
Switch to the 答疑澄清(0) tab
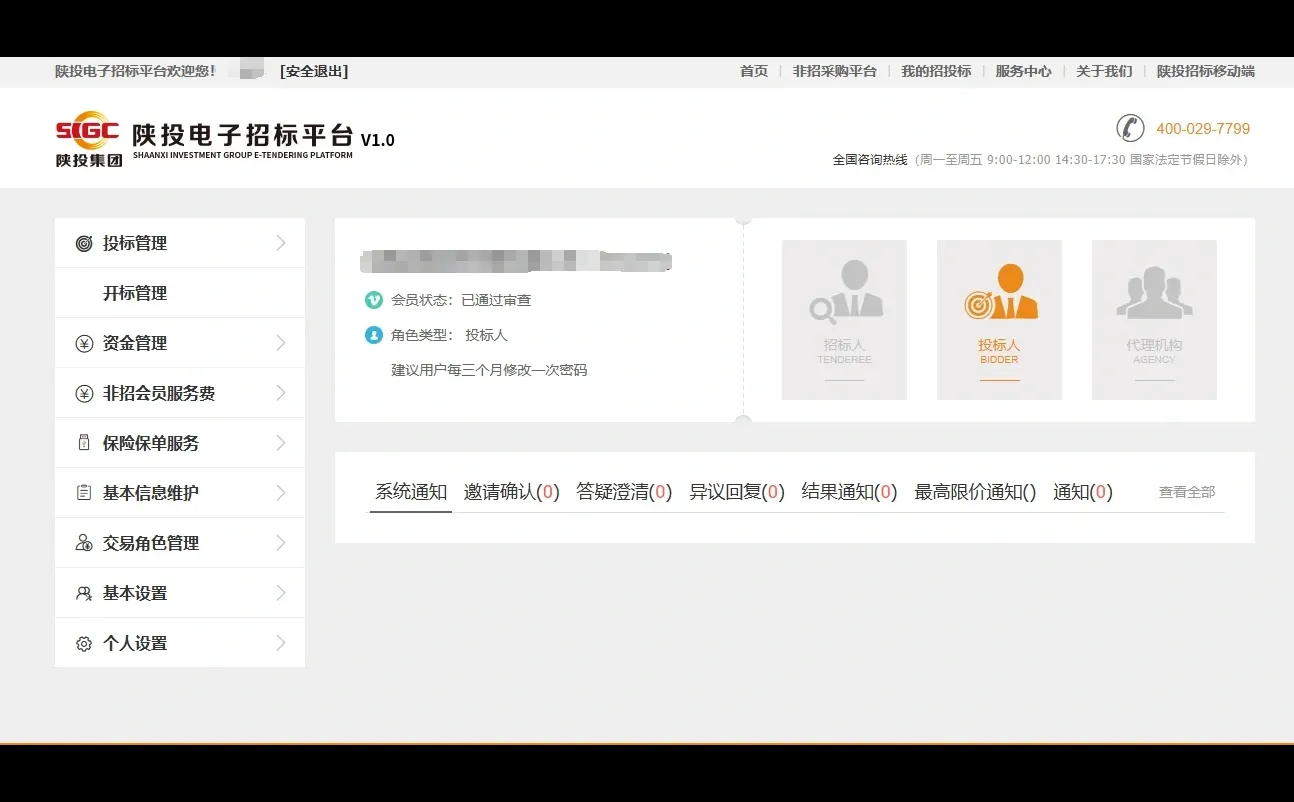click(624, 492)
